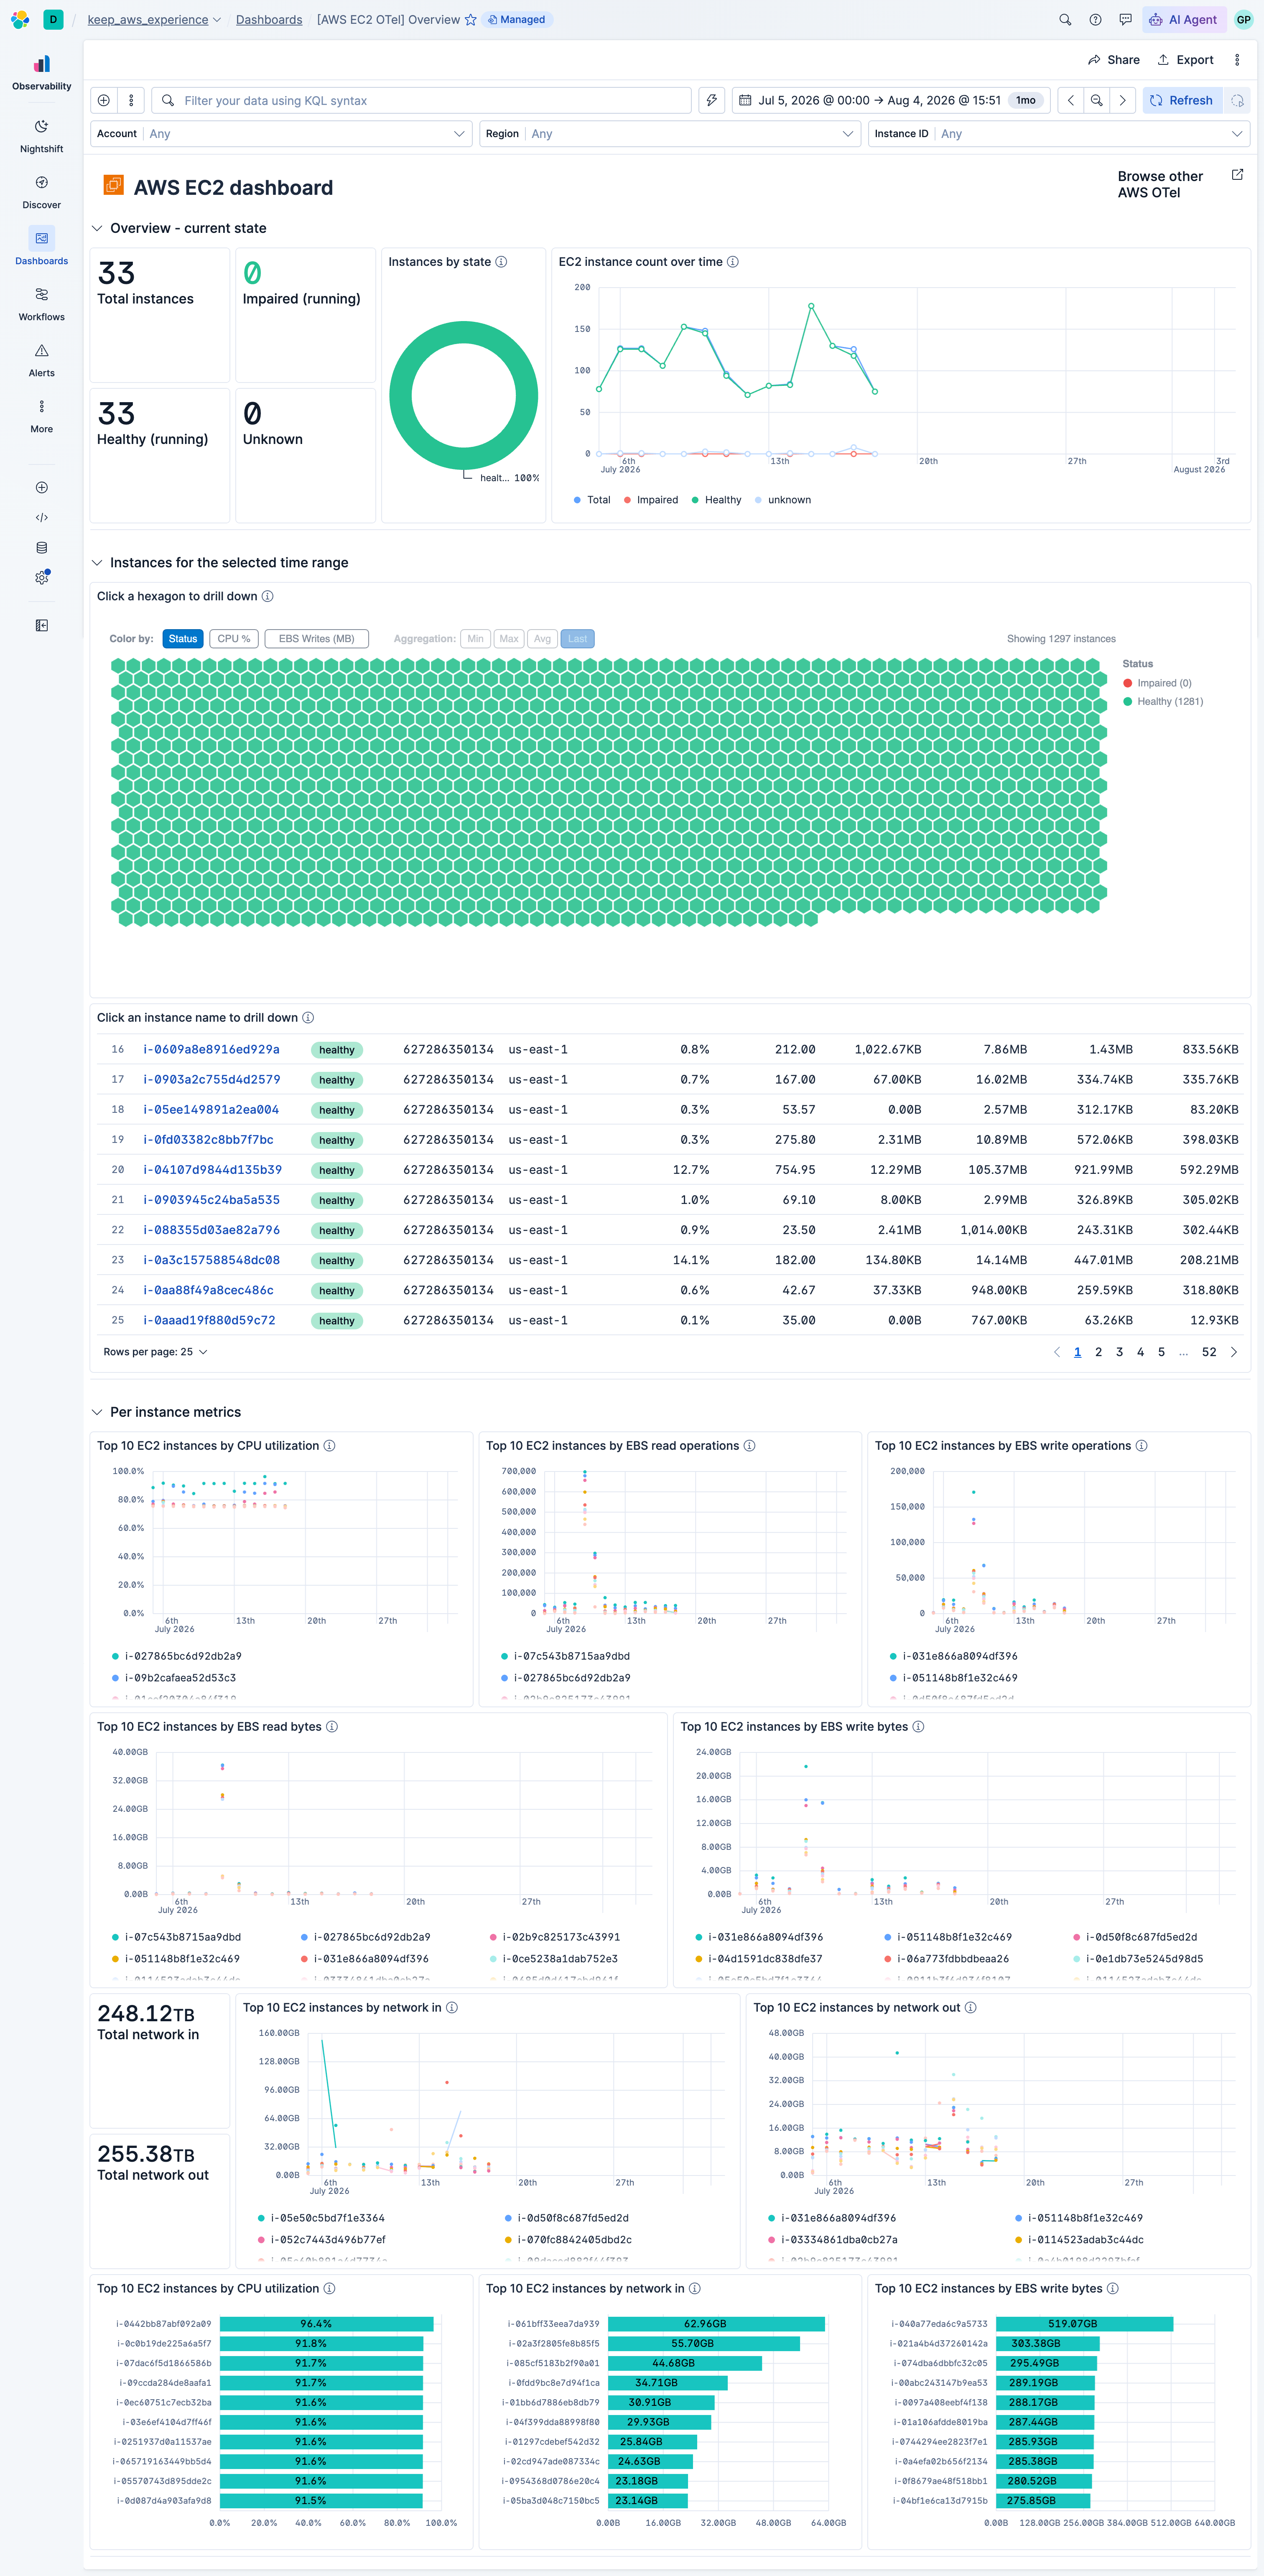Color hexagons by Status
The image size is (1264, 2576).
(x=183, y=639)
